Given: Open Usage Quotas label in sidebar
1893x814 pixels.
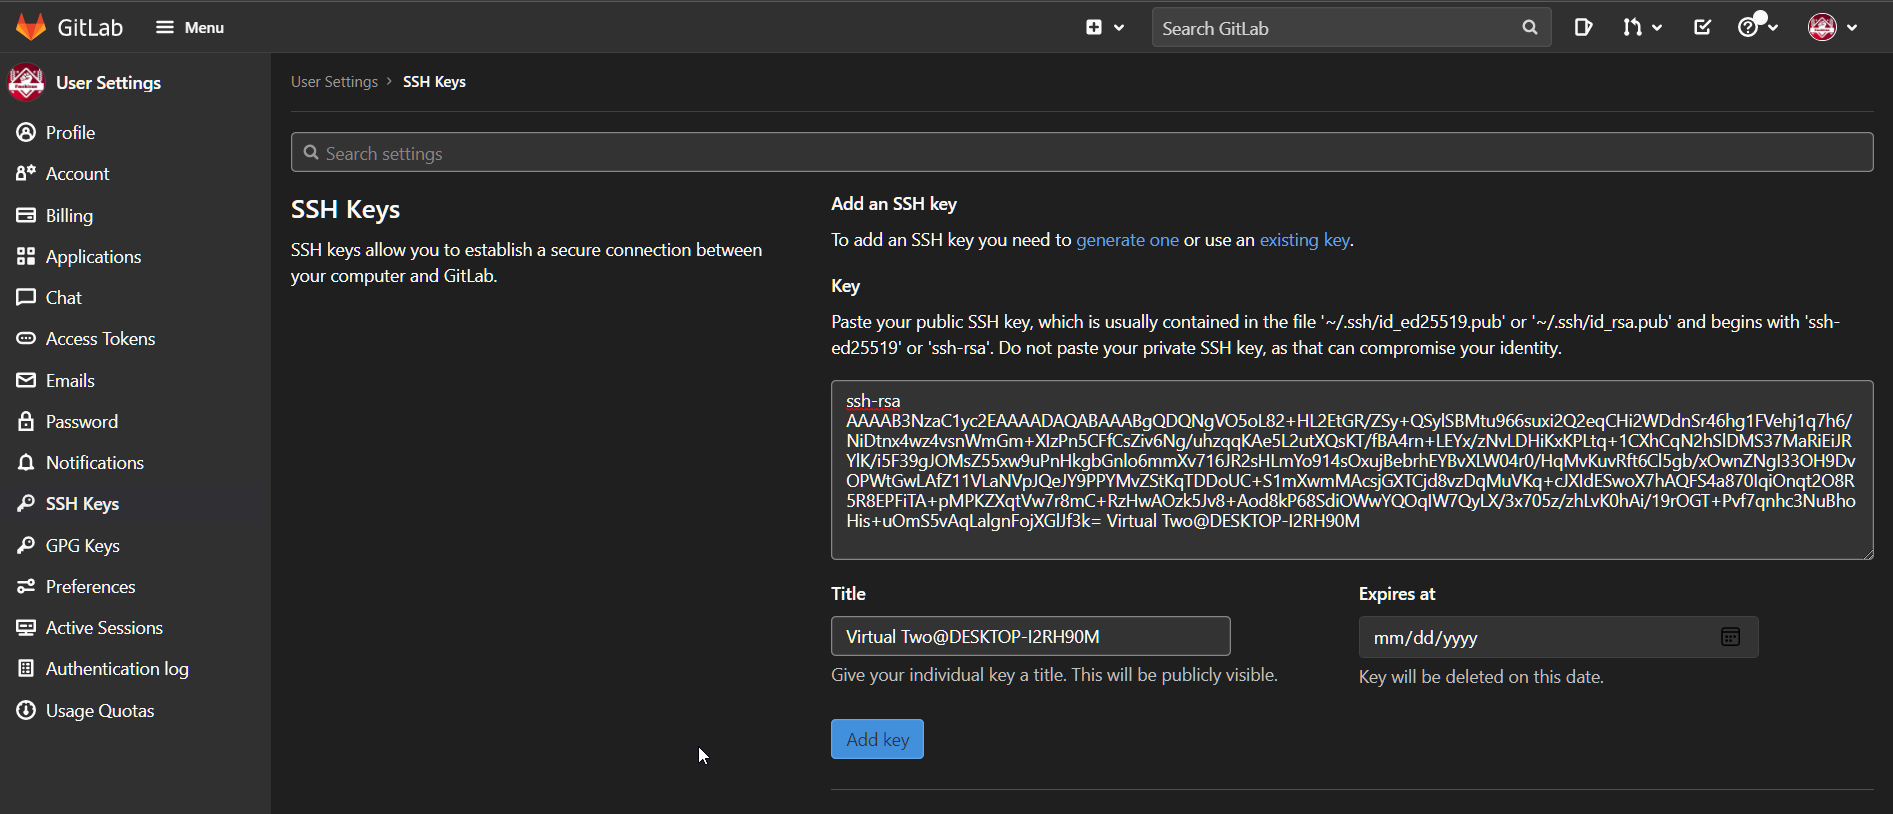Looking at the screenshot, I should (x=100, y=710).
